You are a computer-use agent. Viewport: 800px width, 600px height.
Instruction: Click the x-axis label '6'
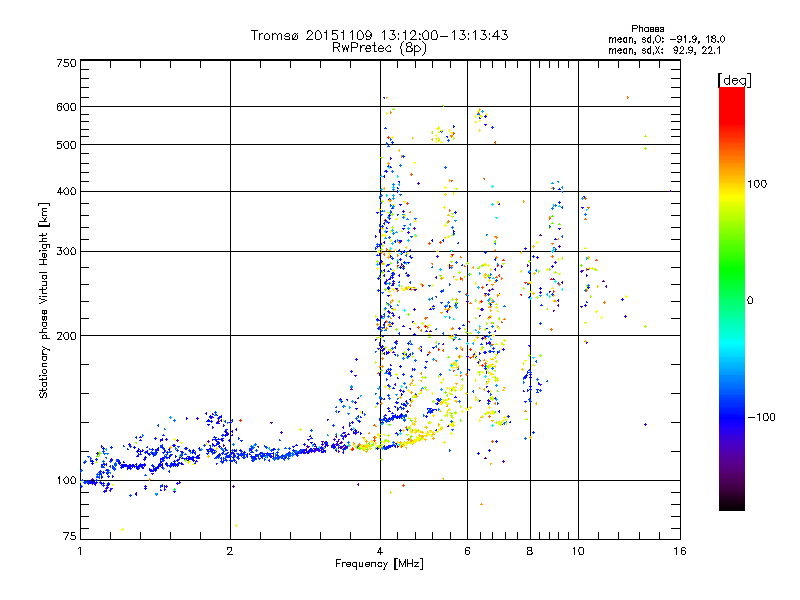pyautogui.click(x=467, y=551)
